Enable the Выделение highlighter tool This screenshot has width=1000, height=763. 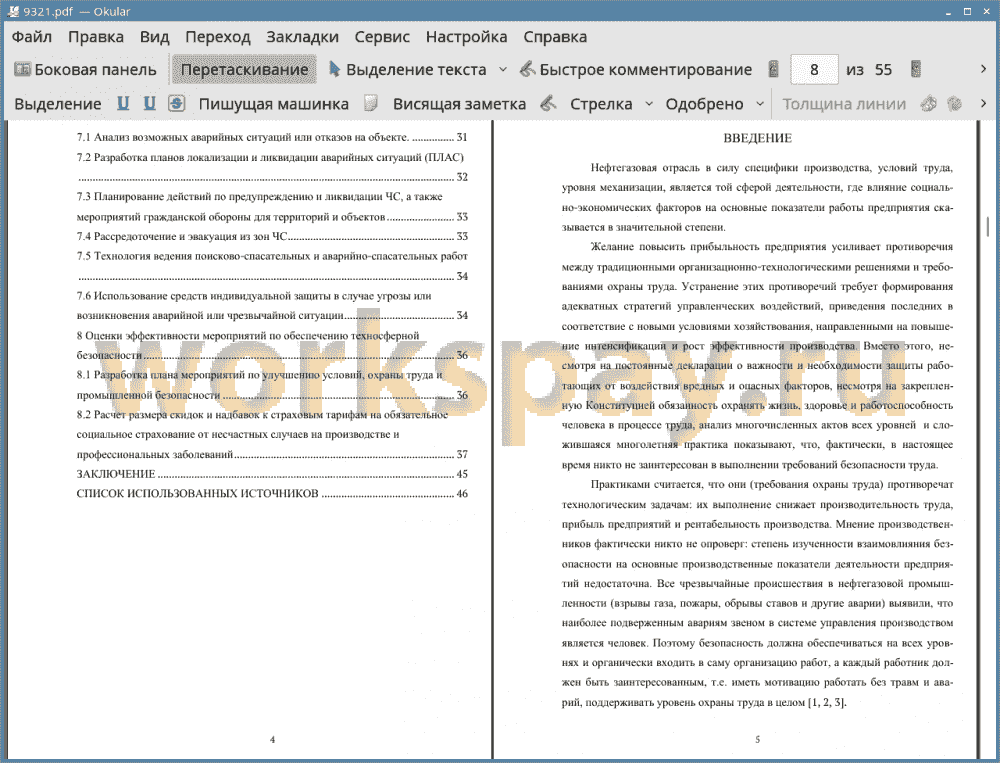click(57, 104)
